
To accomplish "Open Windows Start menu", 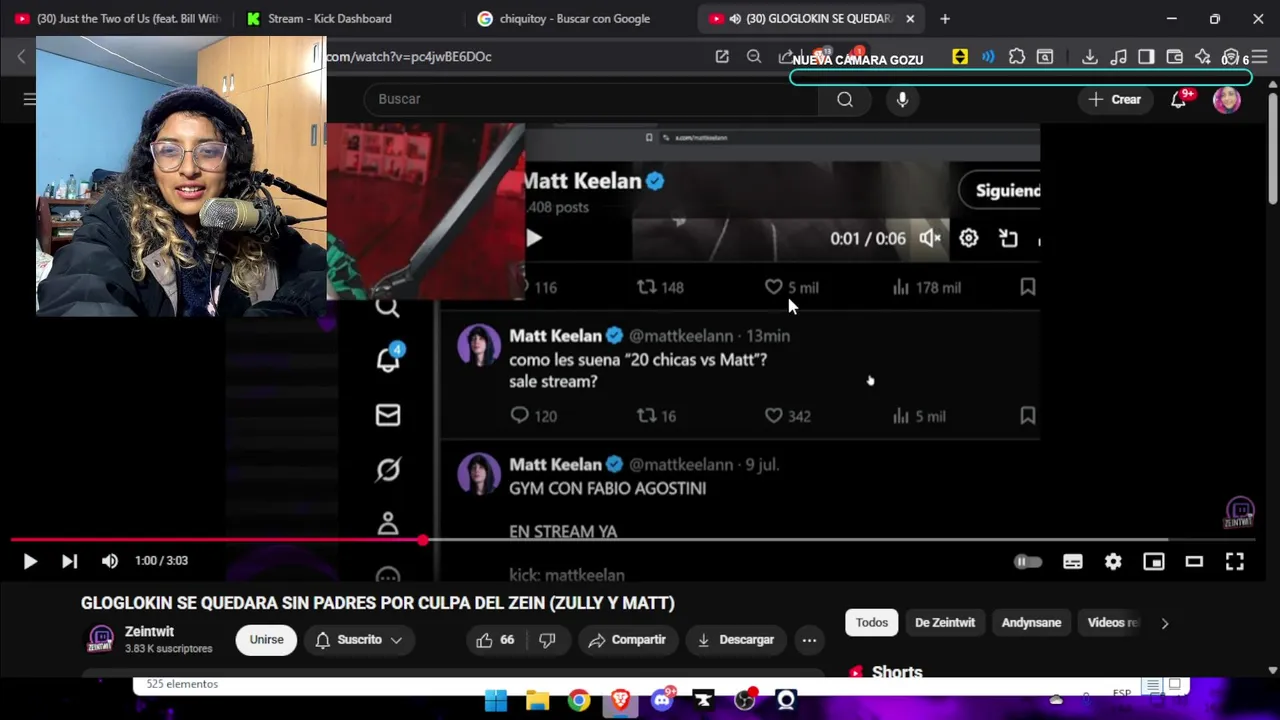I will (496, 701).
